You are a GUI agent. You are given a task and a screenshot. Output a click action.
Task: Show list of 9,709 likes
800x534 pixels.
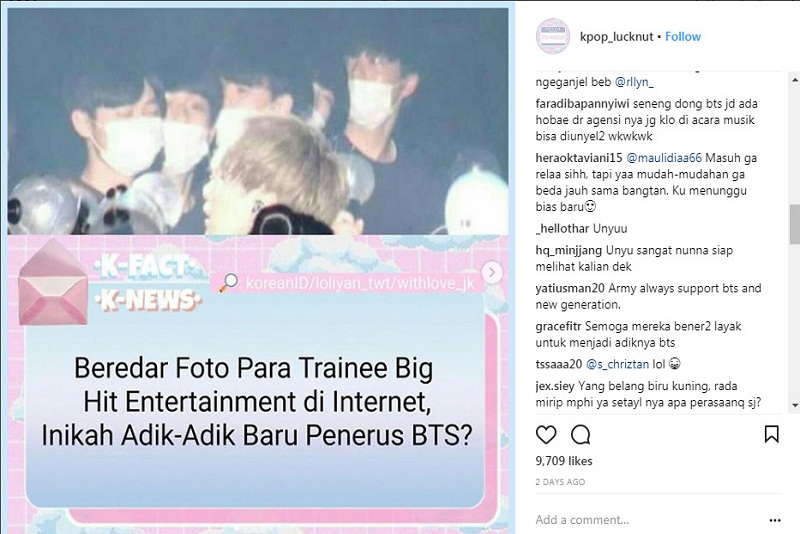(564, 461)
